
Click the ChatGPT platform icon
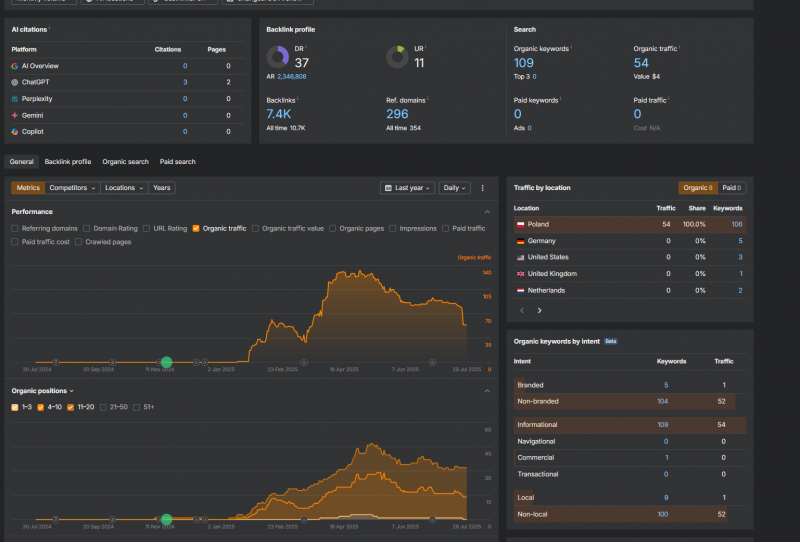(x=14, y=82)
